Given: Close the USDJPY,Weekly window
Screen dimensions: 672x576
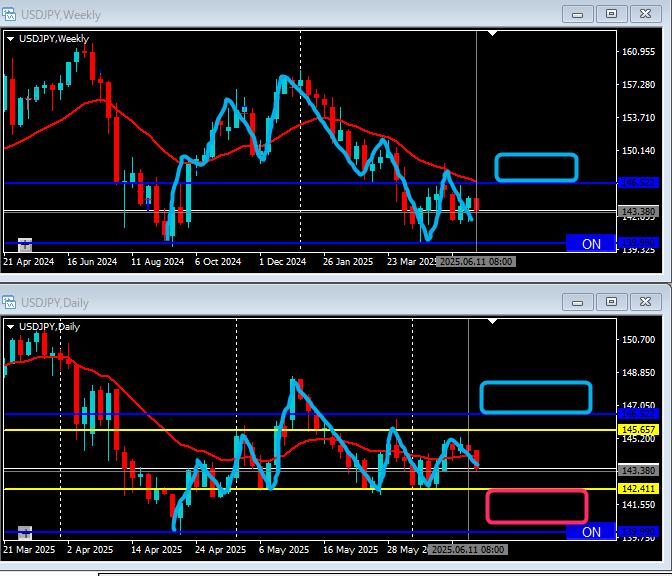Looking at the screenshot, I should [645, 14].
